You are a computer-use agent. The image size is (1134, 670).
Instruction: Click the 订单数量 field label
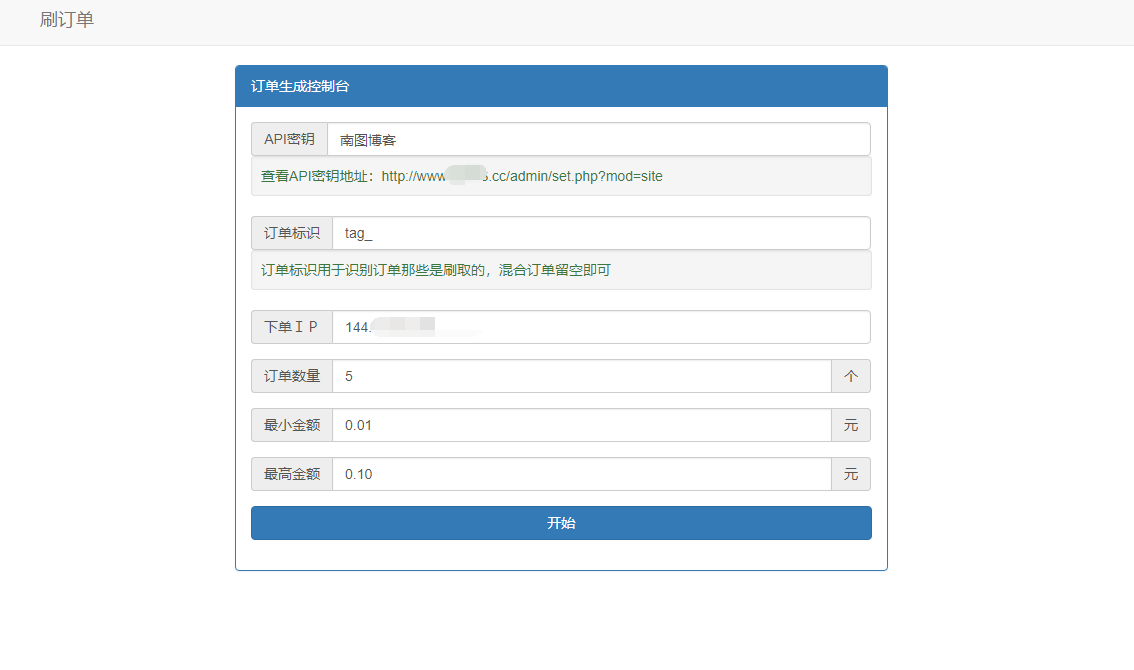pyautogui.click(x=291, y=376)
